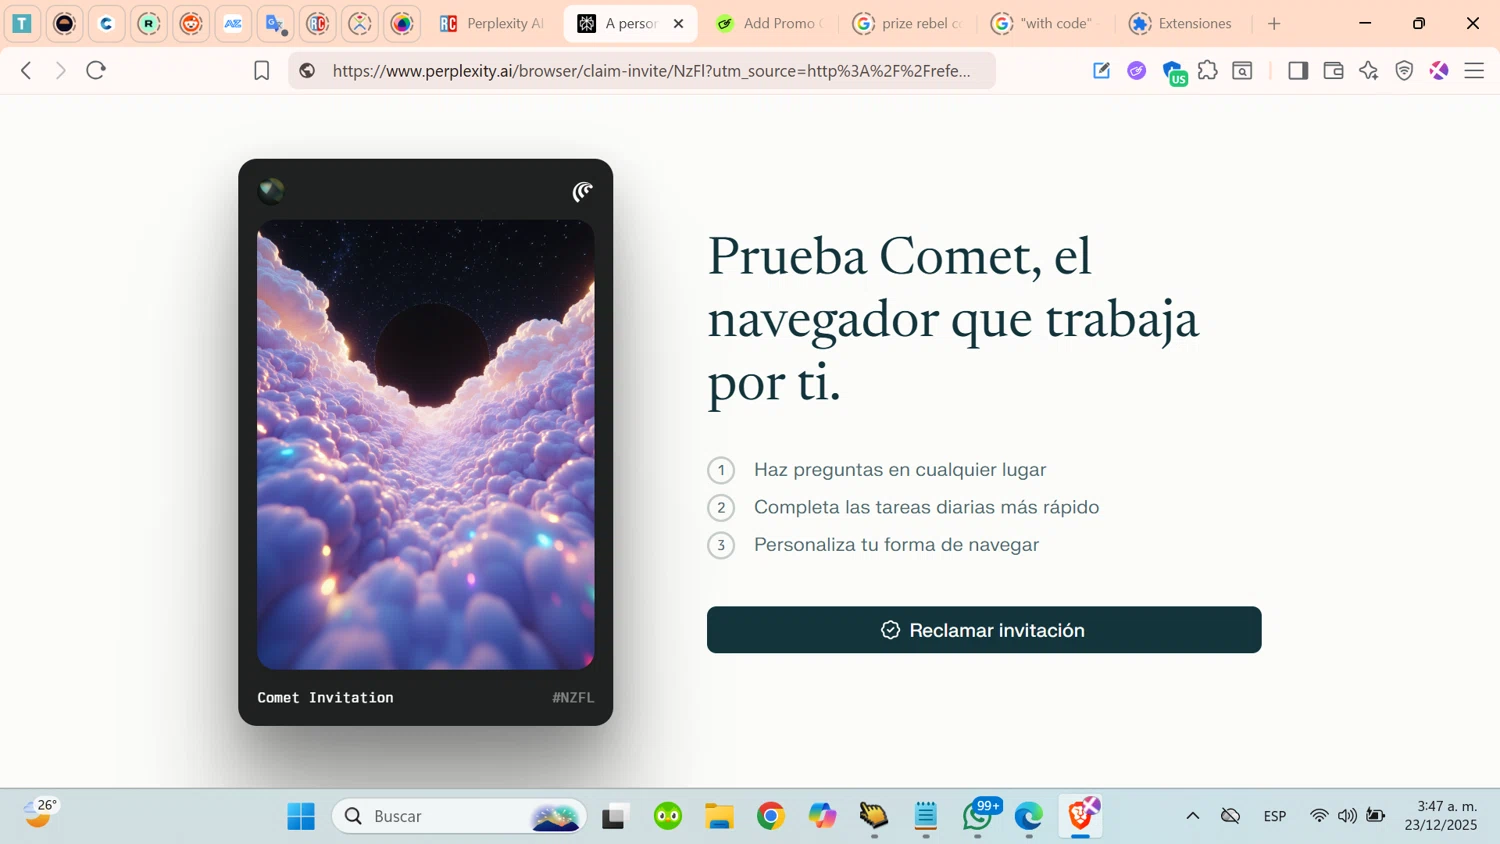Image resolution: width=1500 pixels, height=844 pixels.
Task: Switch to pinned tab with black circle icon
Action: [64, 24]
